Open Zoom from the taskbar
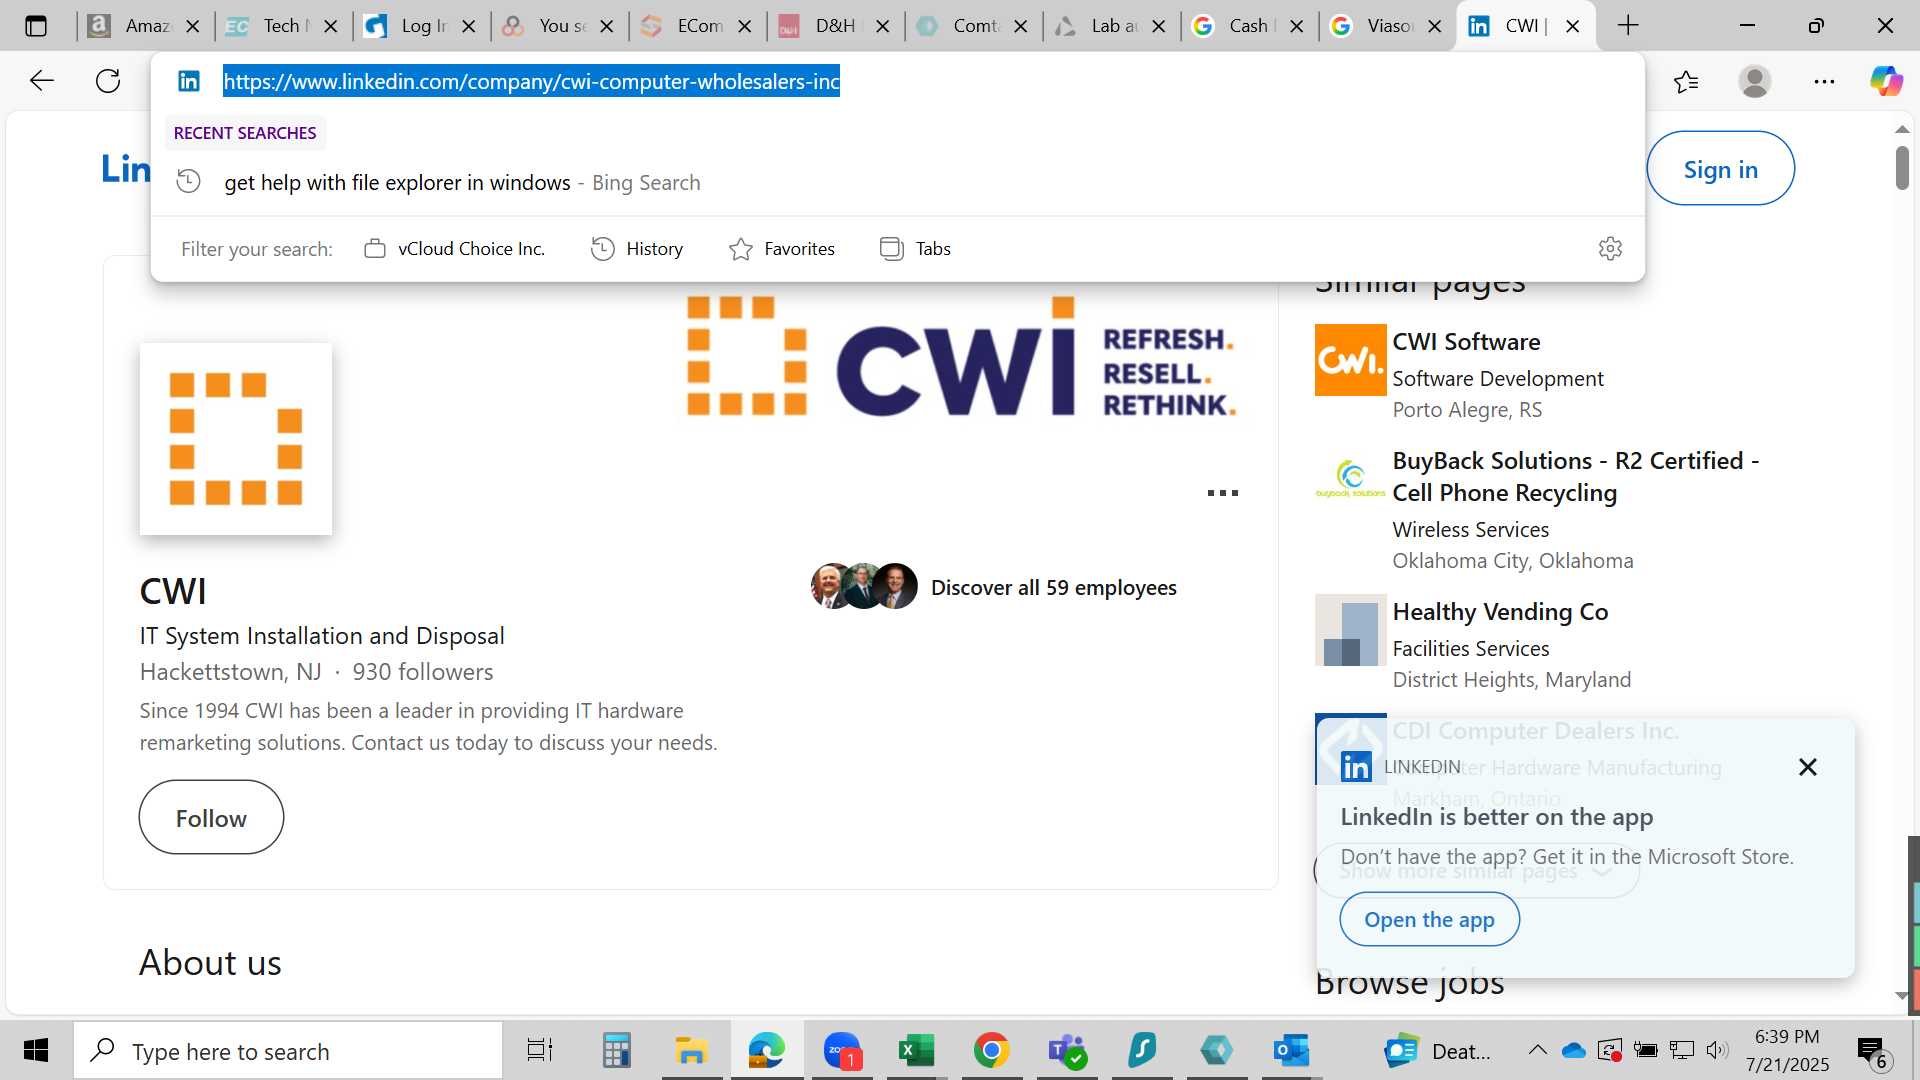The image size is (1920, 1080). click(x=842, y=1050)
